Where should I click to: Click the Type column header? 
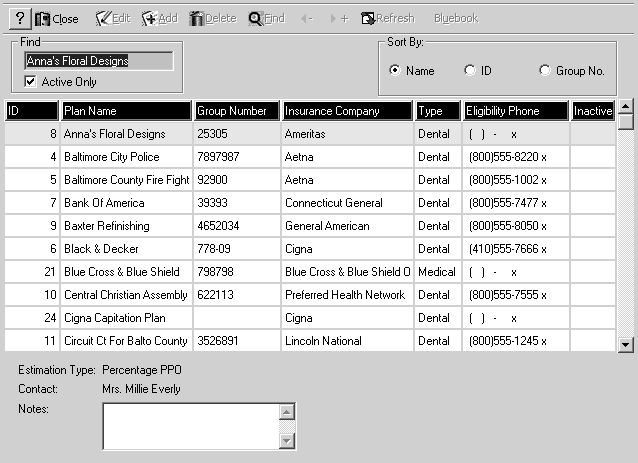click(437, 111)
